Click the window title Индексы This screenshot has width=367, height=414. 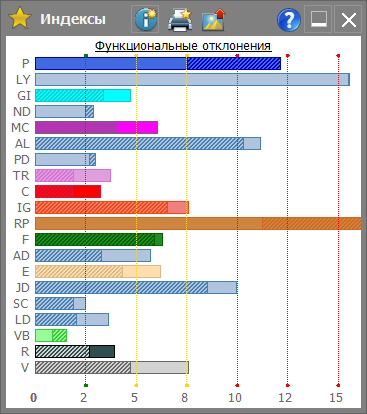73,19
